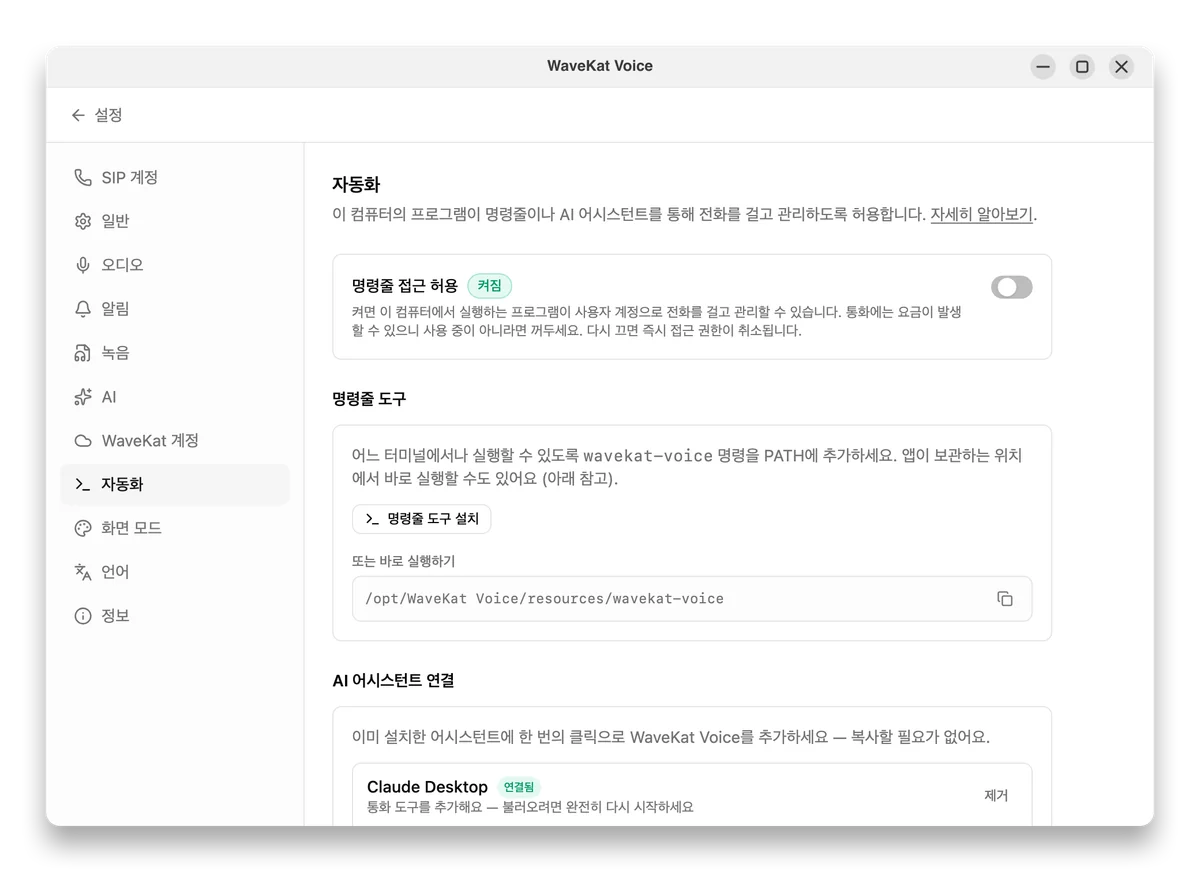Image resolution: width=1200 pixels, height=872 pixels.
Task: Click the terminal icon for 자동화
Action: tap(83, 484)
